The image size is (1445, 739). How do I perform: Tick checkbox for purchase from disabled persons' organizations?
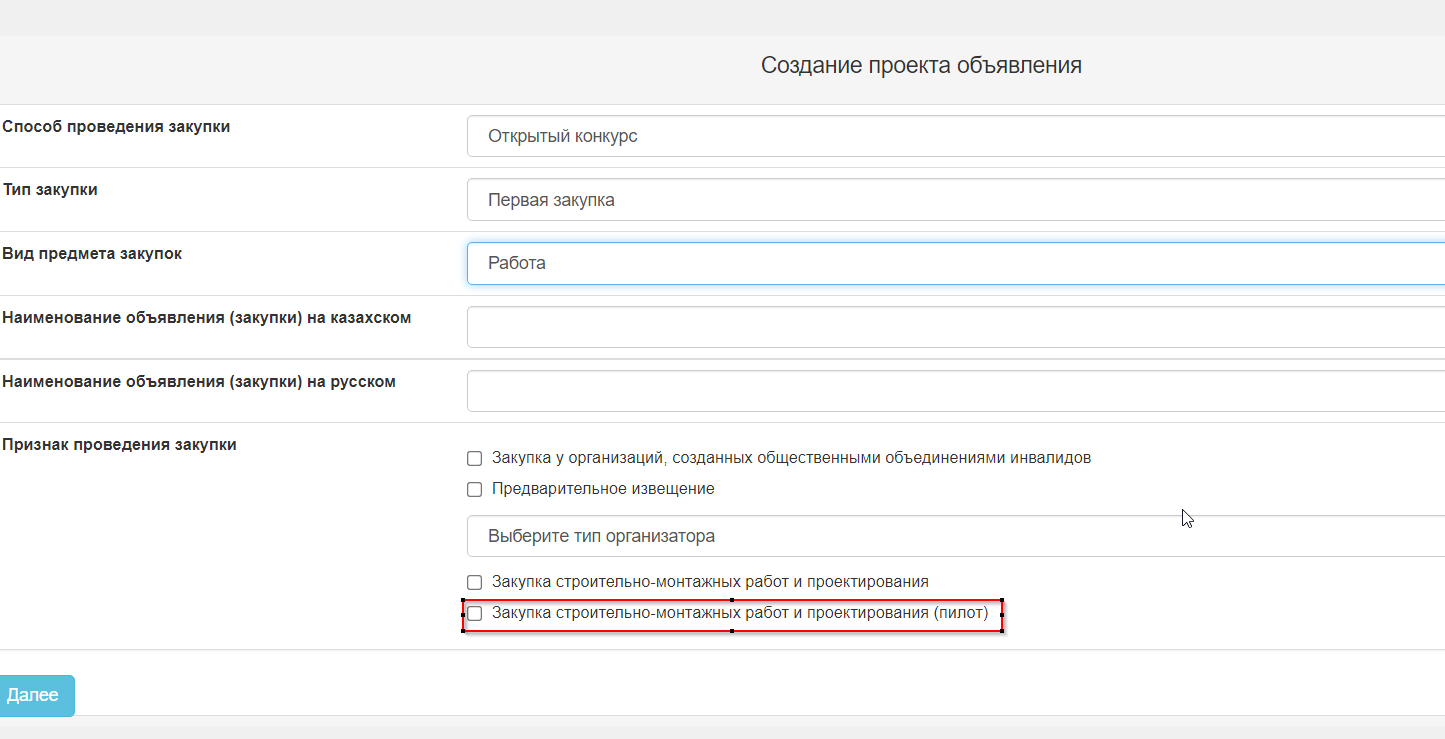coord(475,459)
